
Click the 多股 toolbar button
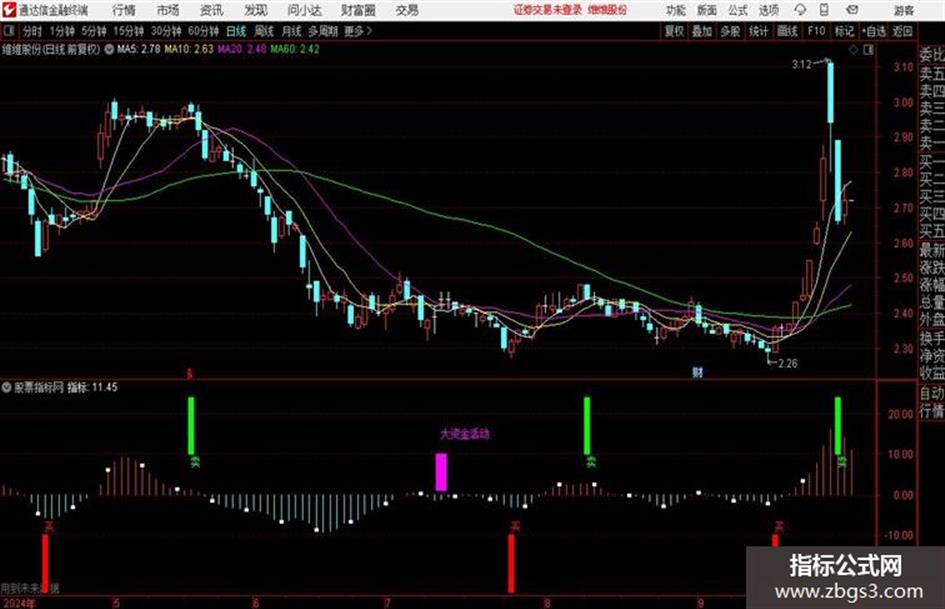730,31
